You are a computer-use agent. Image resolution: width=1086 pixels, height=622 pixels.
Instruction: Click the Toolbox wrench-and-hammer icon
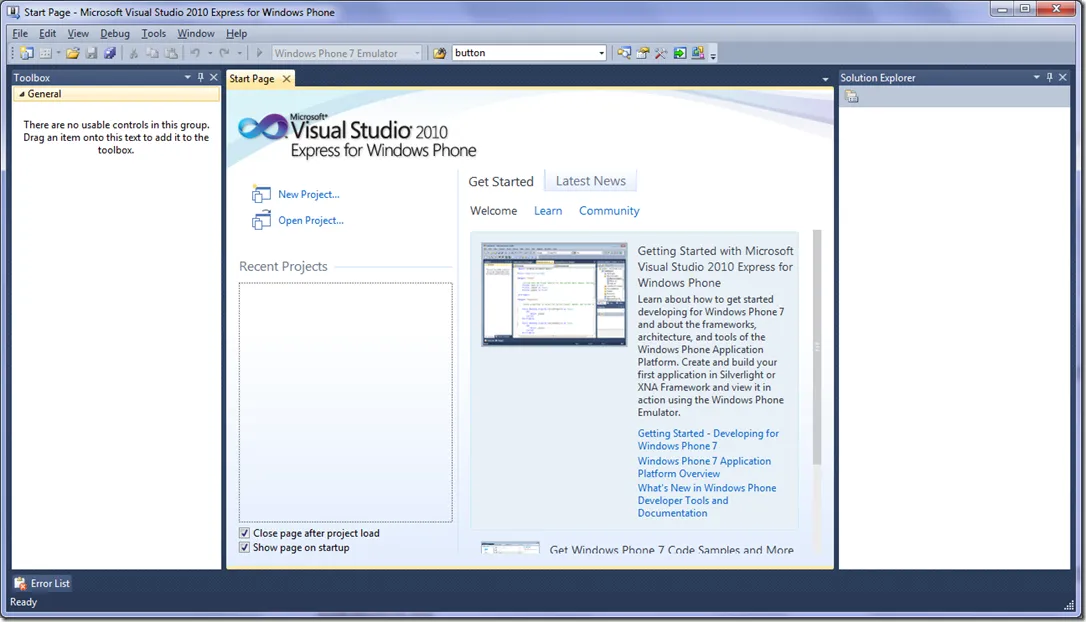pos(661,53)
